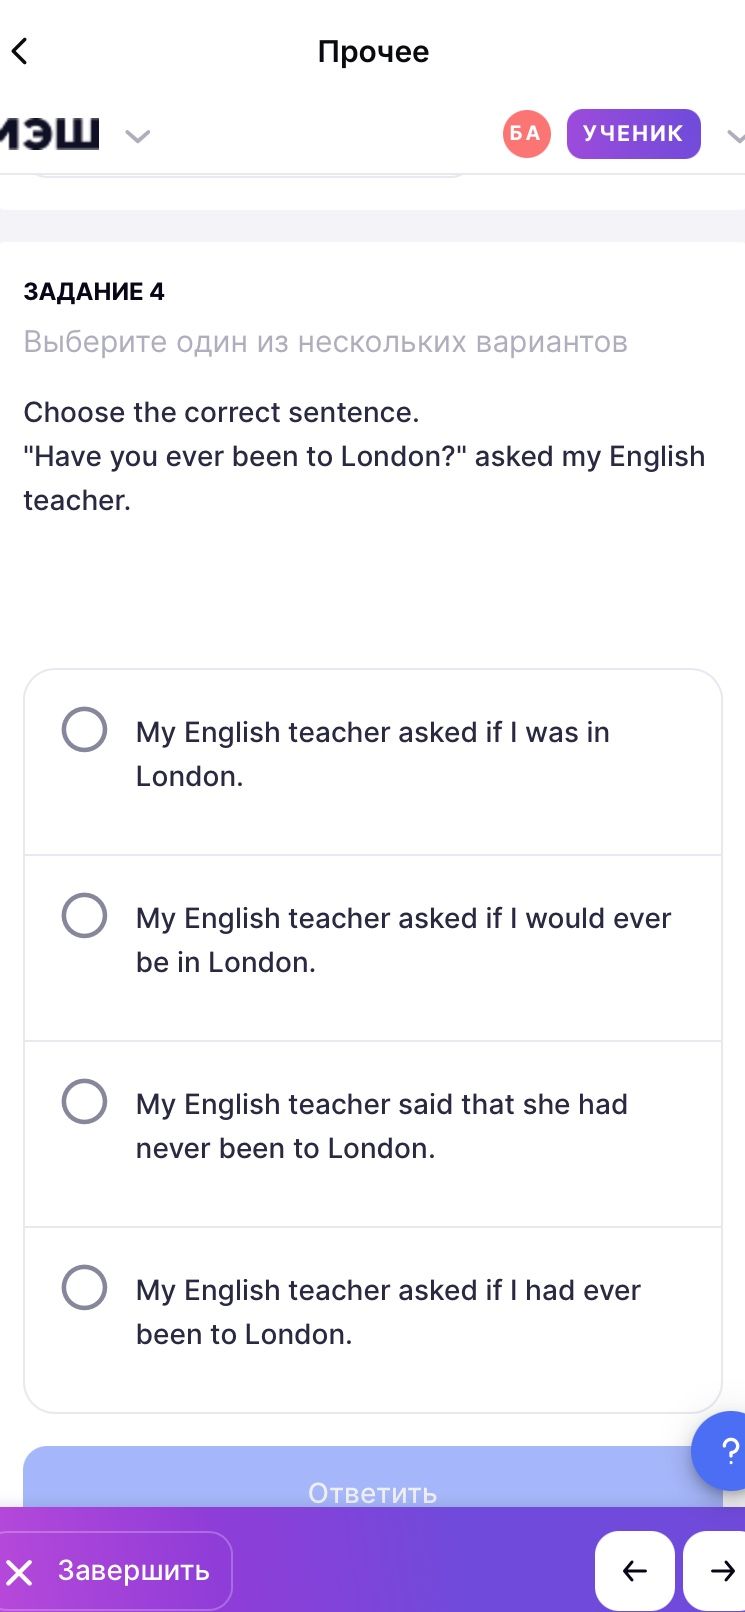Click the Завершить finish button
This screenshot has height=1612, width=745.
pos(116,1571)
